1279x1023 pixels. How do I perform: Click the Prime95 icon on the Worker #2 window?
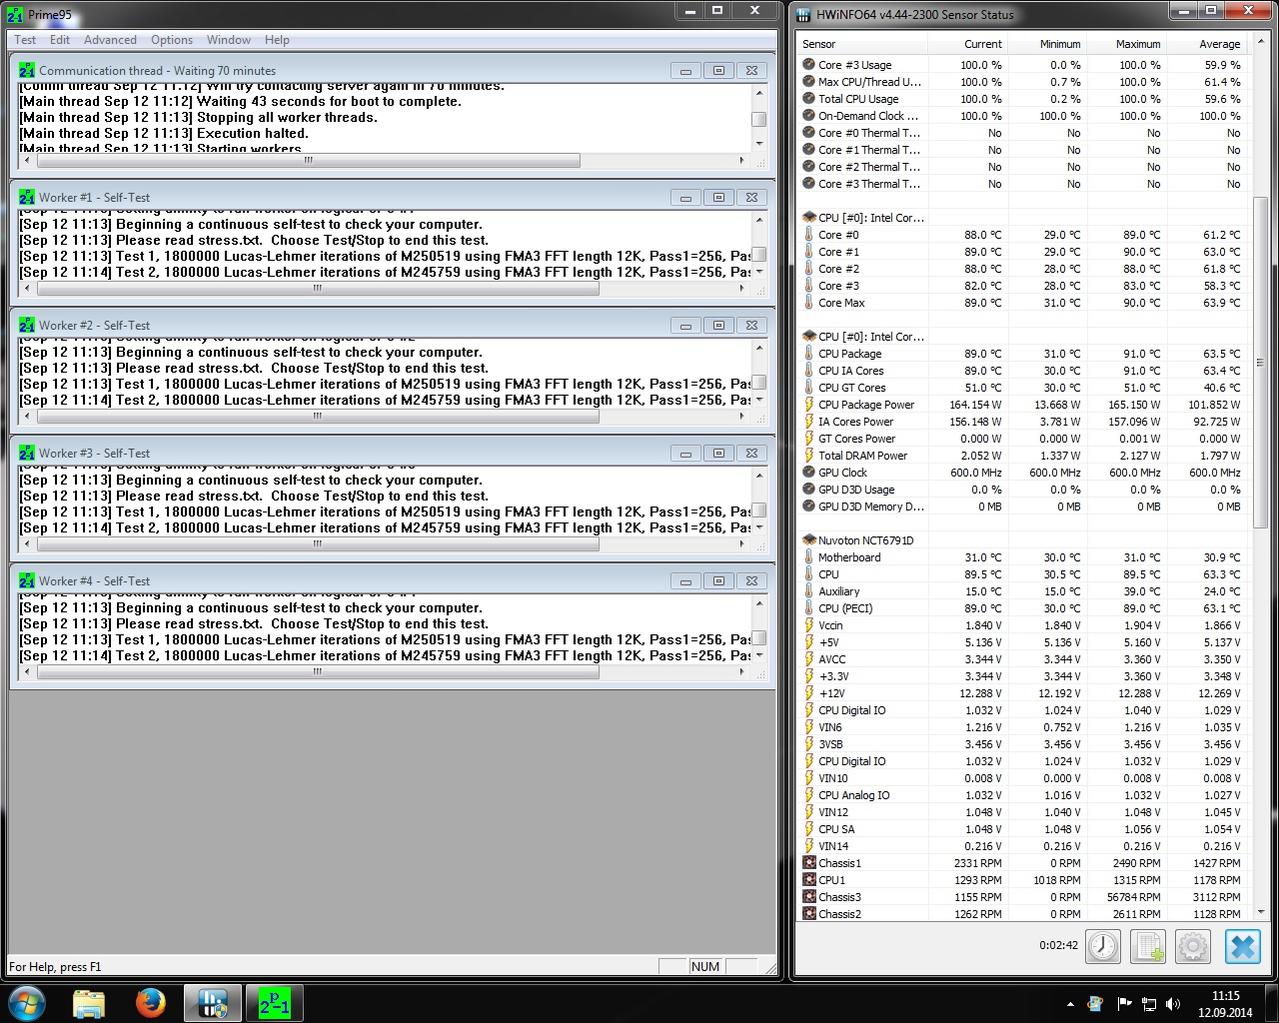[27, 326]
